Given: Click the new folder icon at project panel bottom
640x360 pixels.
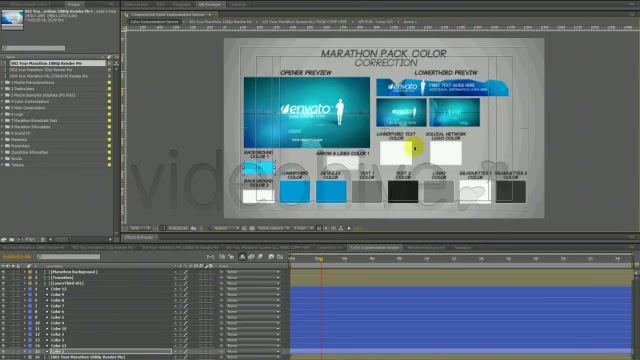Looking at the screenshot, I should pyautogui.click(x=12, y=240).
